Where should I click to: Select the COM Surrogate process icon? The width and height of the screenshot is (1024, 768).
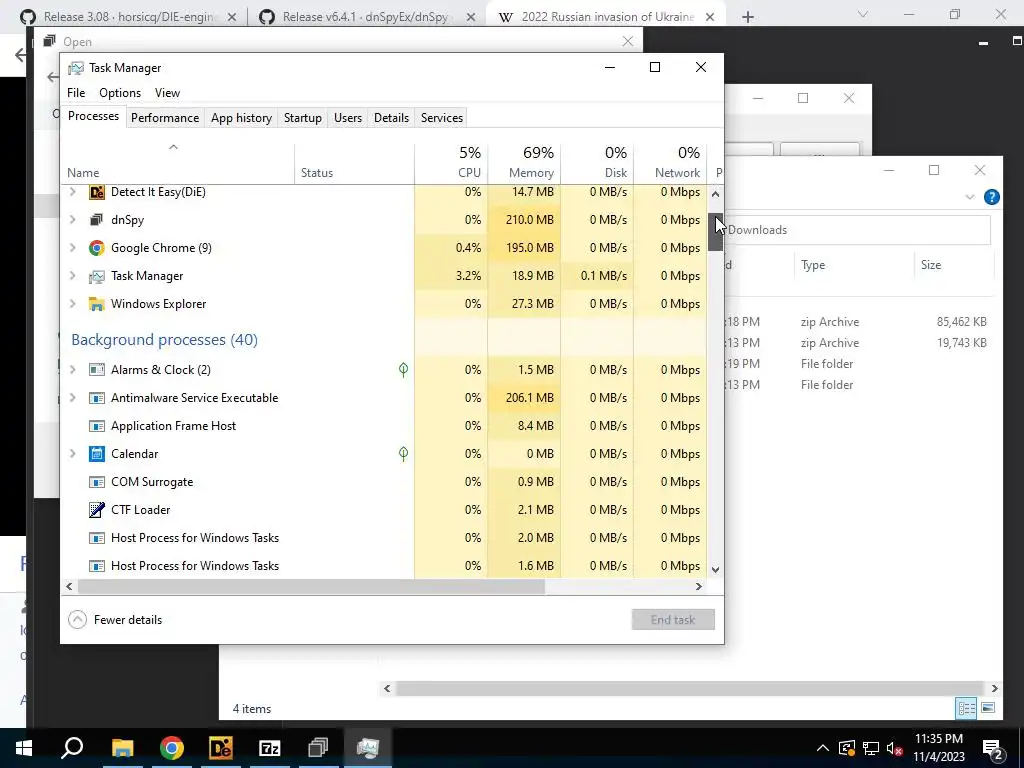coord(97,482)
